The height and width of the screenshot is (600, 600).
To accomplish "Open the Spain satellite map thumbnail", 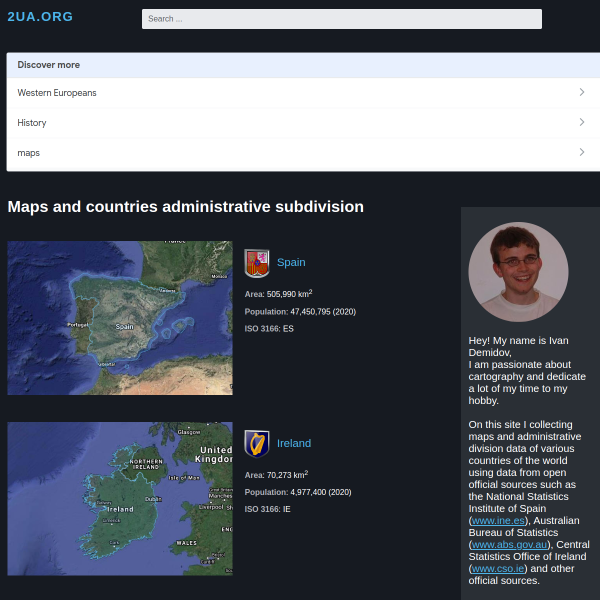I will 120,318.
